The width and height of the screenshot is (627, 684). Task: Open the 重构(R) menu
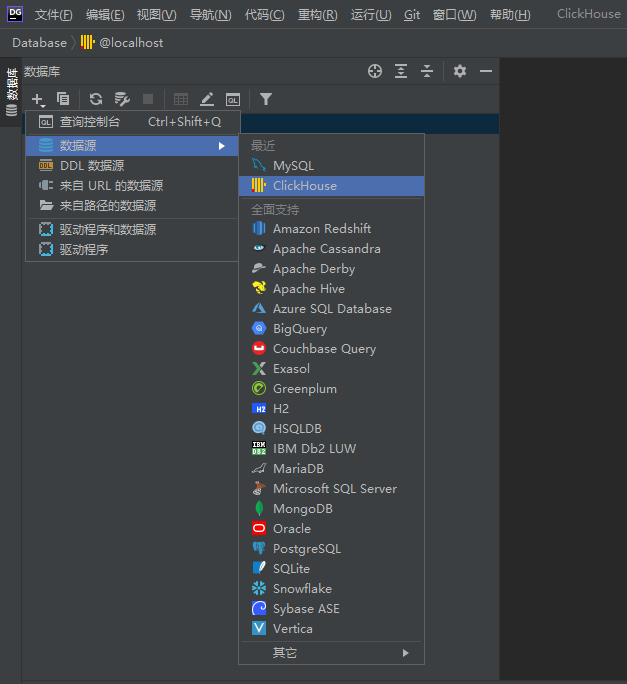[x=318, y=15]
